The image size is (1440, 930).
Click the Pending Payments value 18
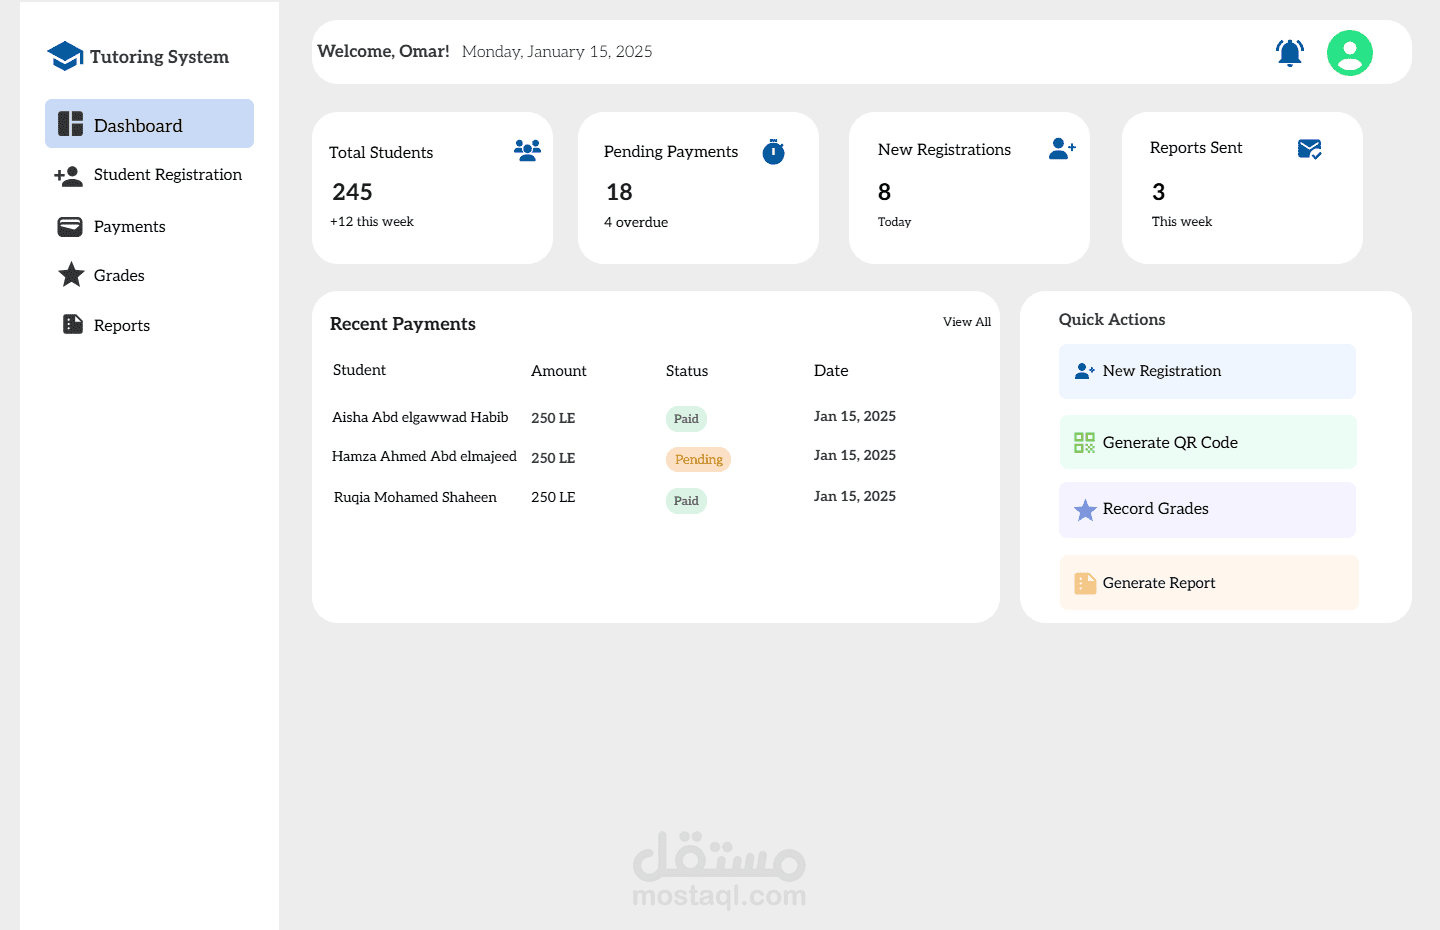619,192
